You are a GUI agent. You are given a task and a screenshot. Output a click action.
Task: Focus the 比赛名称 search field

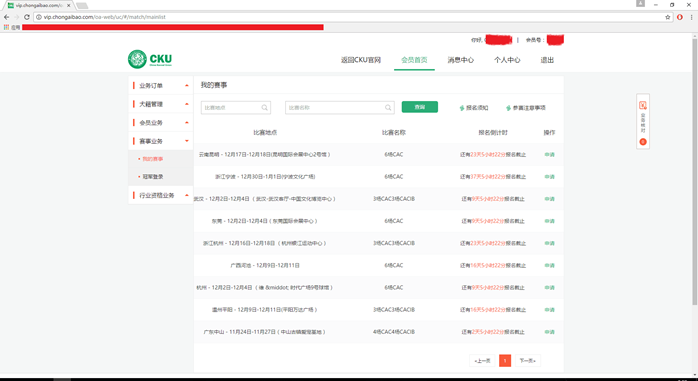click(340, 107)
